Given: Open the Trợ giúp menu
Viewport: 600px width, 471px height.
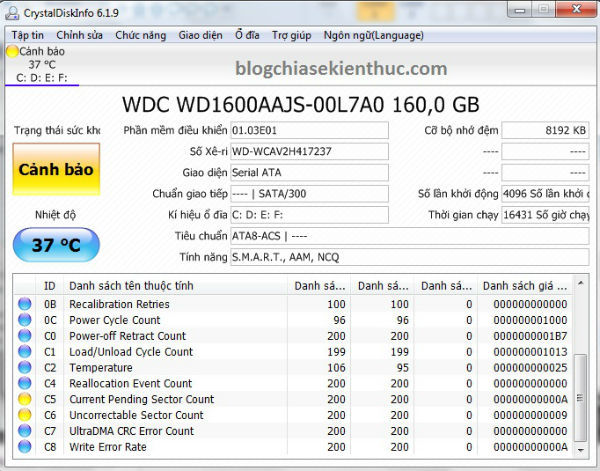Looking at the screenshot, I should click(x=291, y=35).
